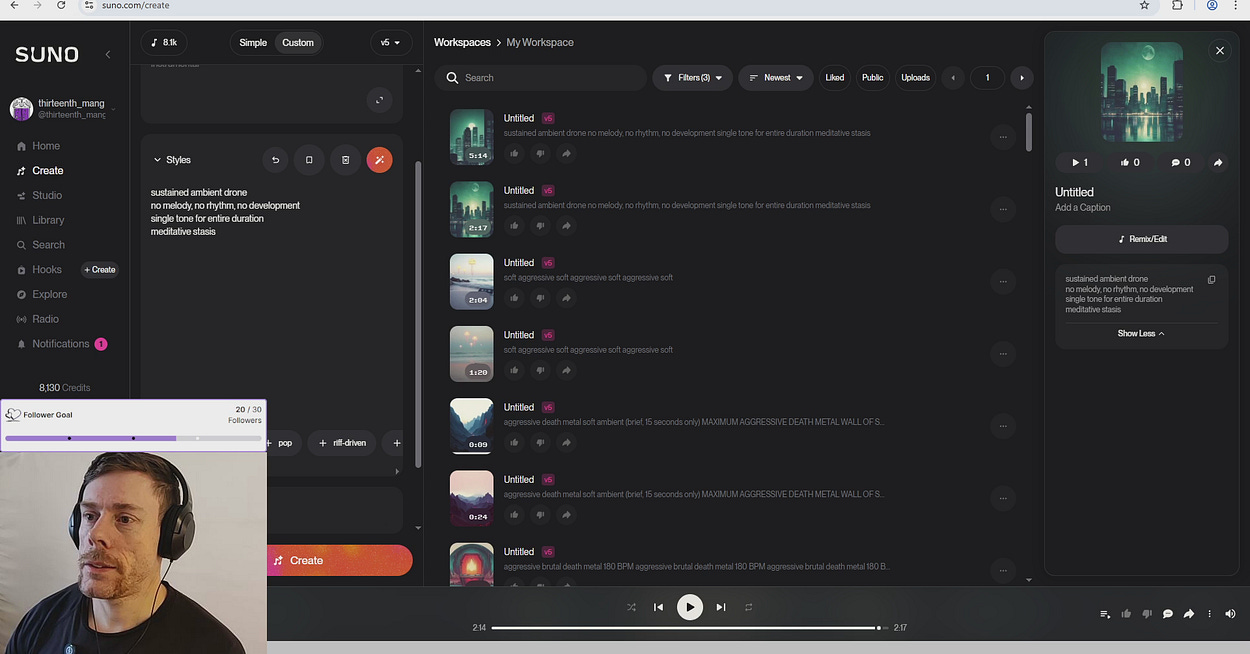This screenshot has width=1250, height=654.
Task: Open the playback queue icon
Action: point(1105,614)
